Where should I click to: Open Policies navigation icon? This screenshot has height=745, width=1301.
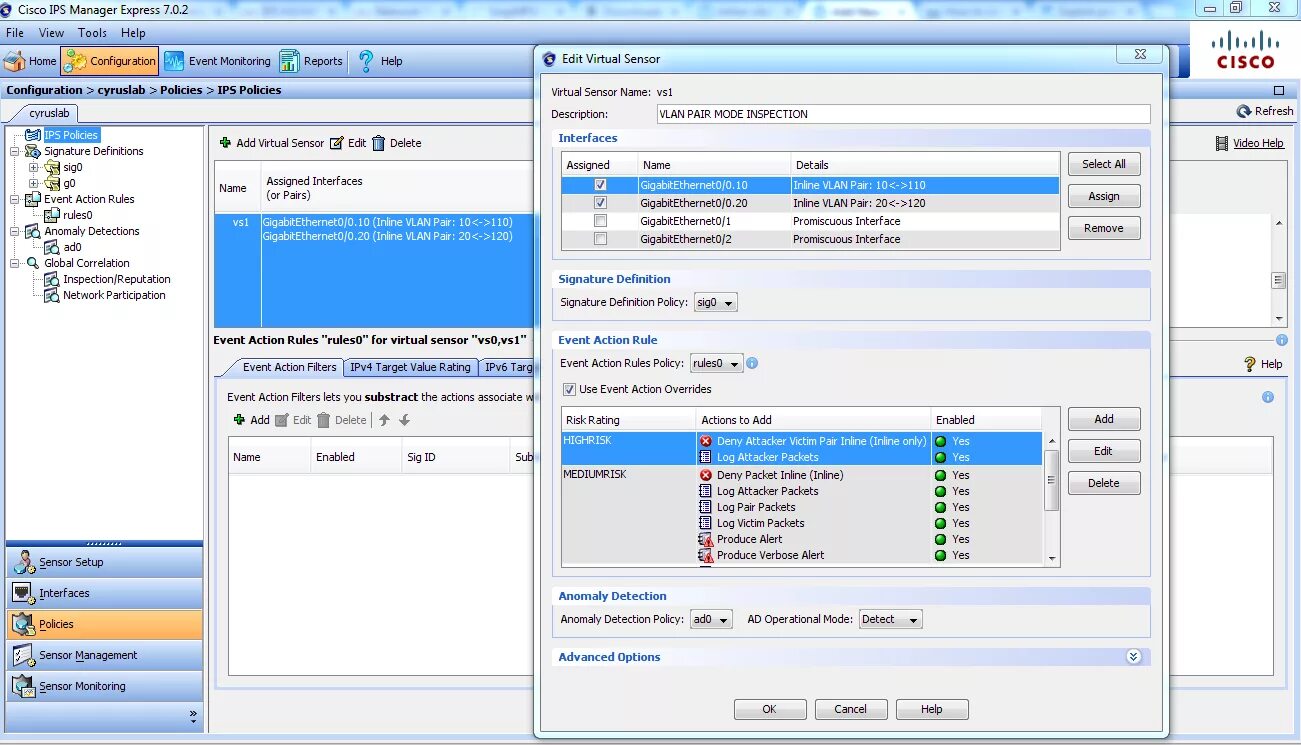(x=24, y=624)
